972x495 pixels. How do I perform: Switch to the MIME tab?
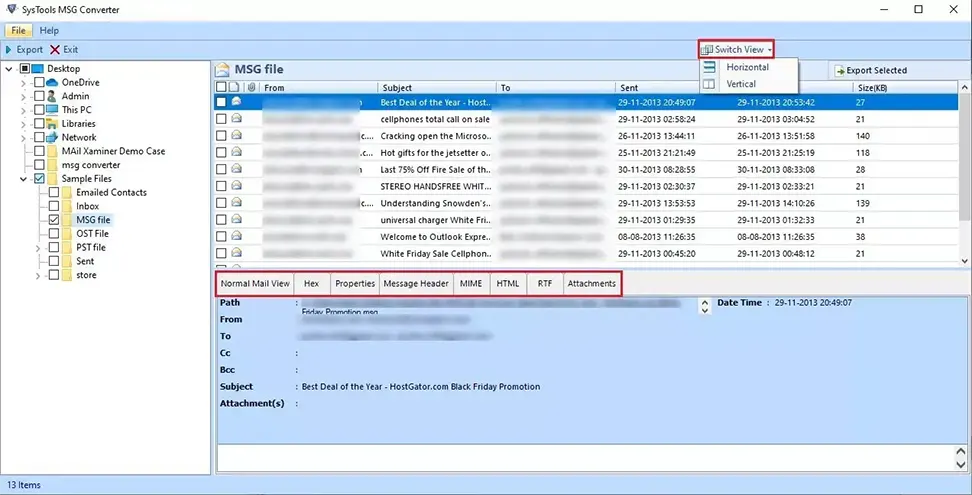click(472, 283)
